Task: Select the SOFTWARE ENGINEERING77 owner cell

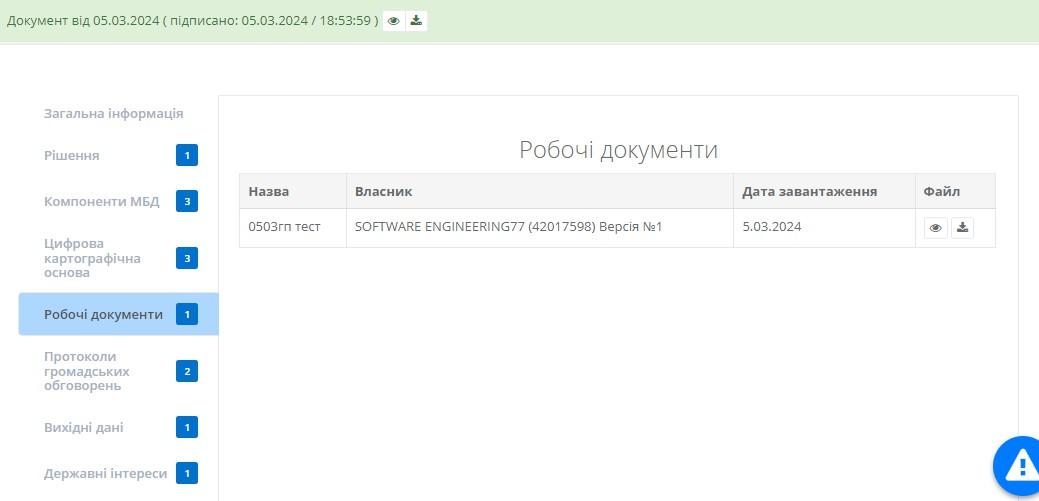Action: coord(508,227)
